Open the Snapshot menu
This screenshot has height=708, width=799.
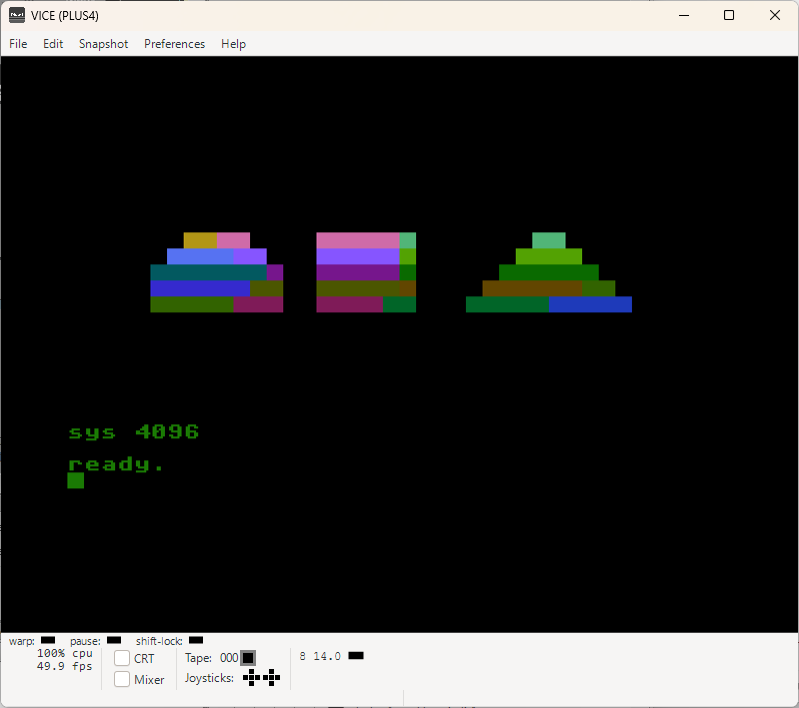pyautogui.click(x=103, y=44)
